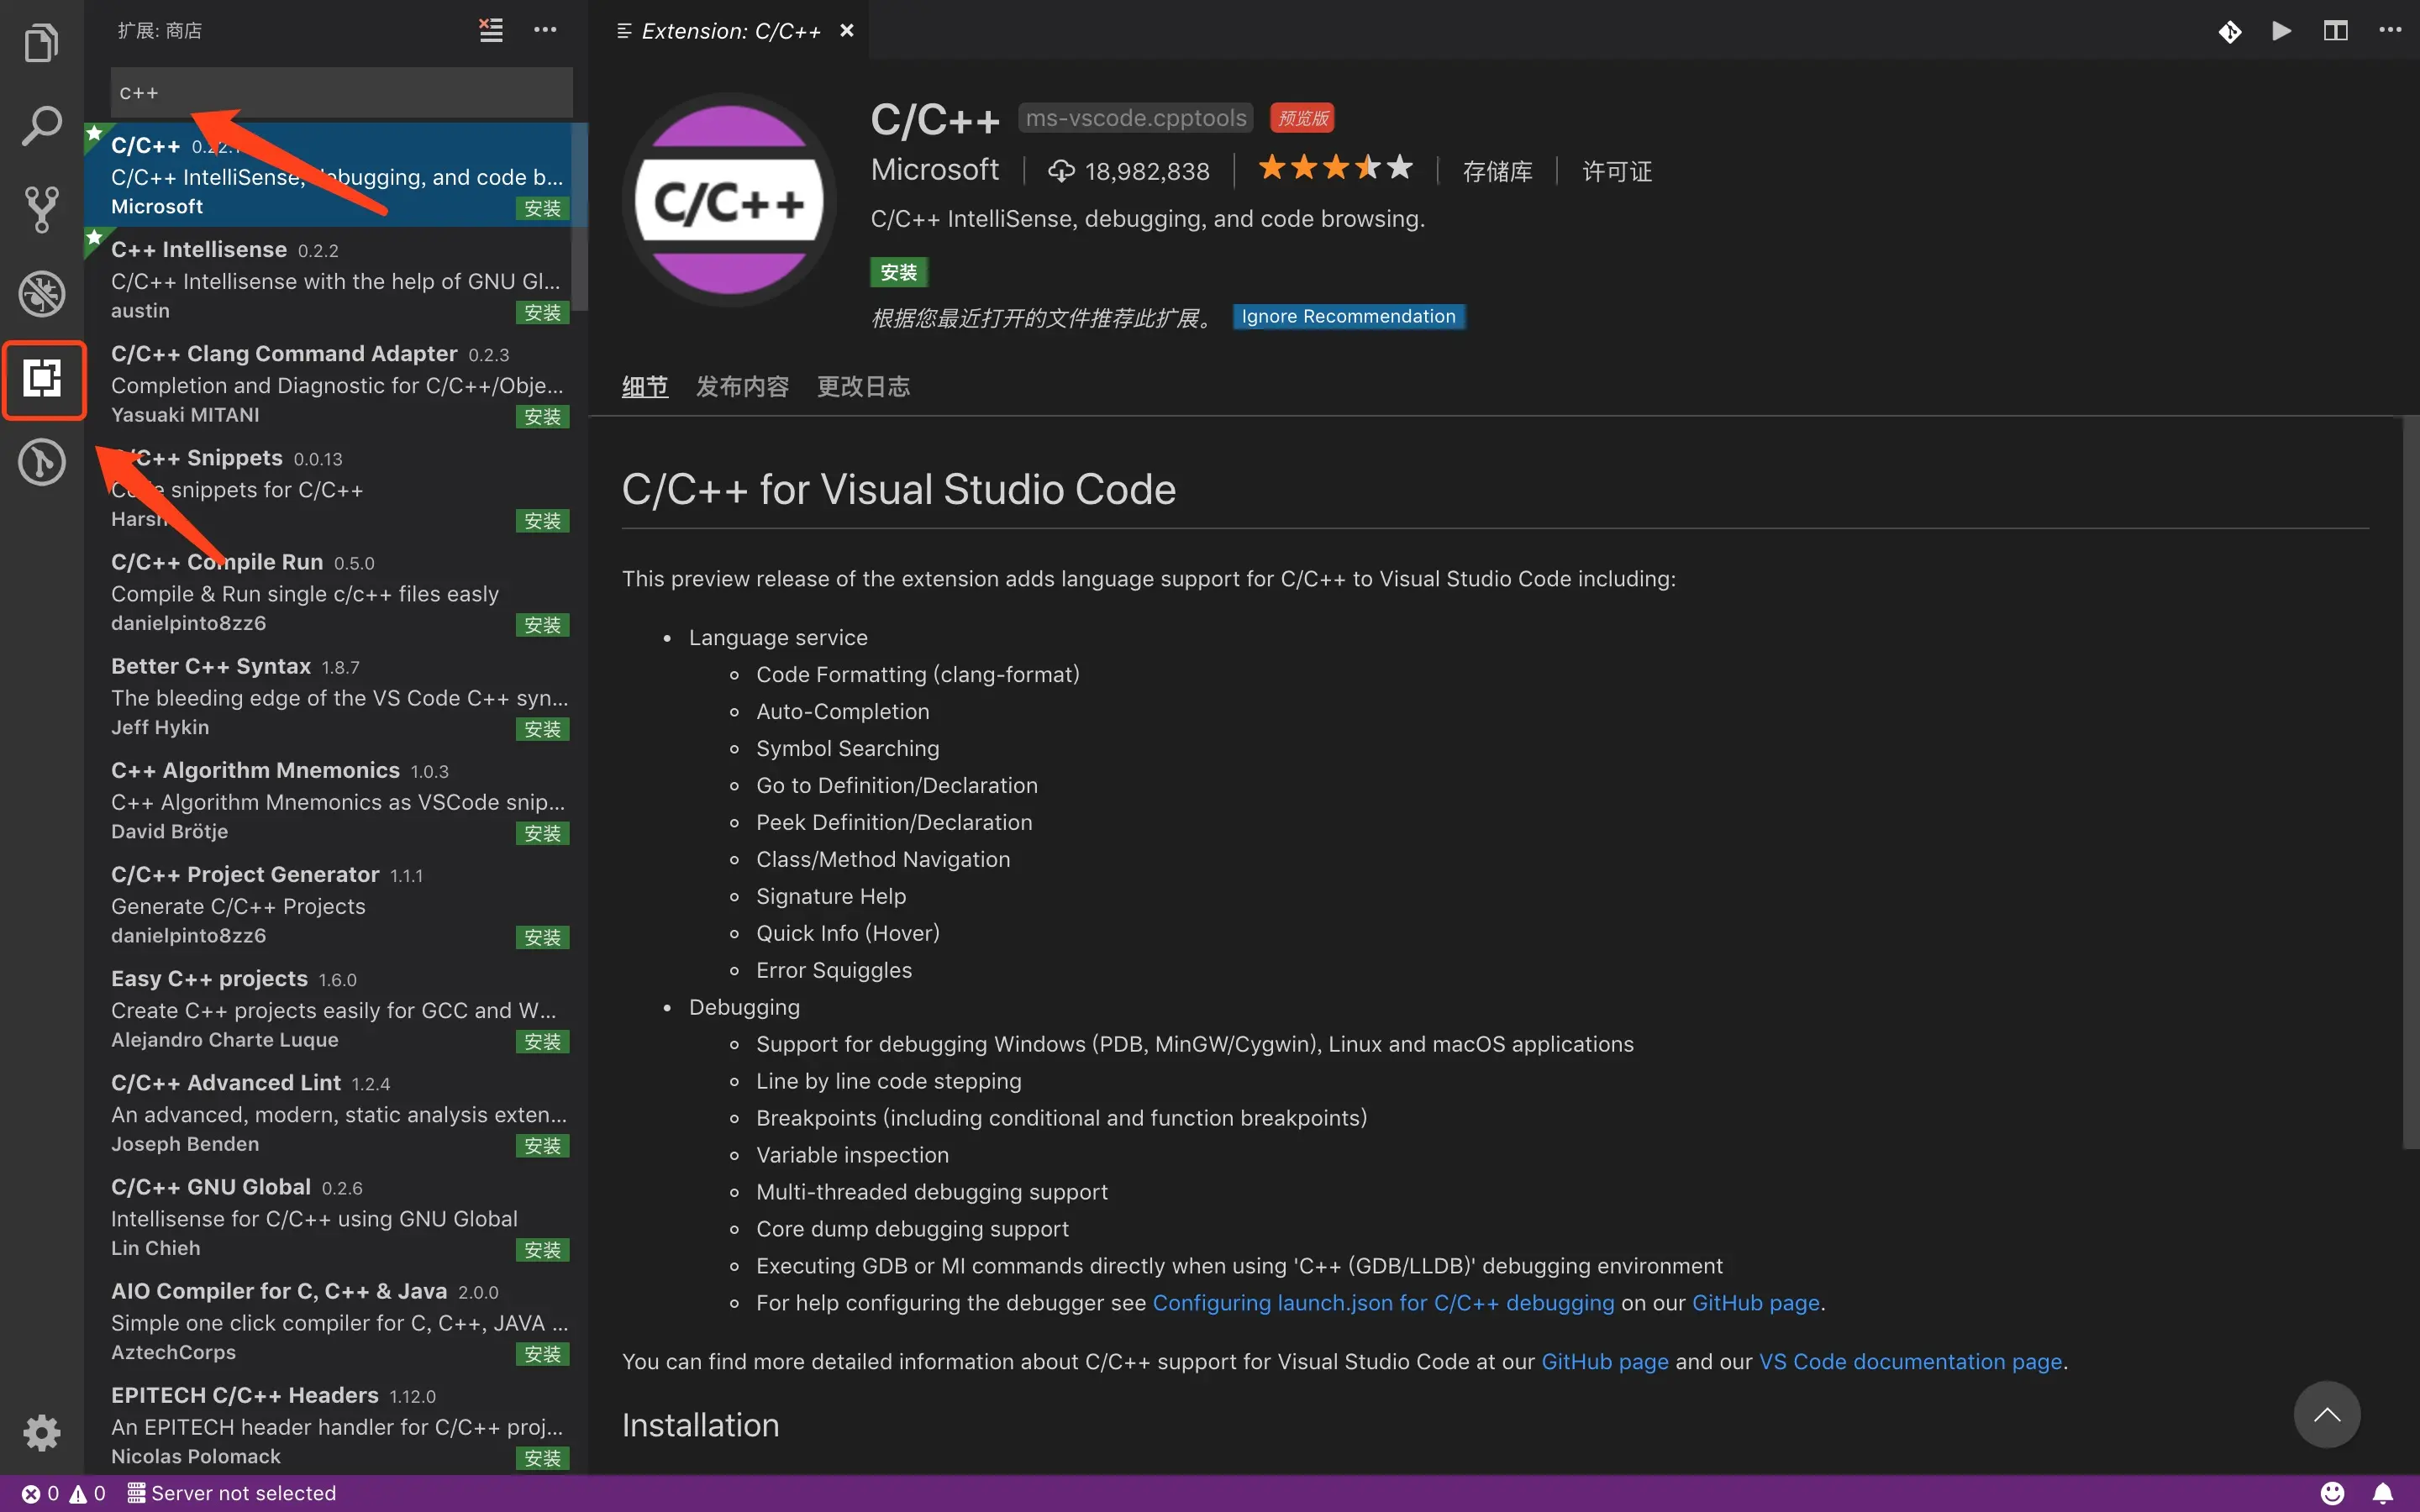The image size is (2420, 1512).
Task: Switch to the 发布内容 tab
Action: (742, 386)
